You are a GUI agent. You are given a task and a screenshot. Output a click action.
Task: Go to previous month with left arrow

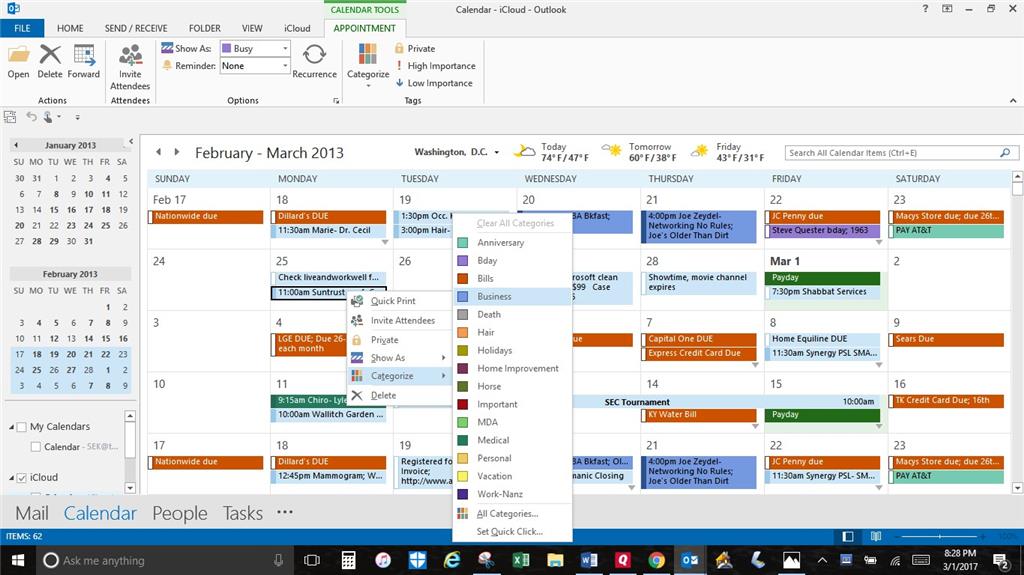tap(158, 152)
